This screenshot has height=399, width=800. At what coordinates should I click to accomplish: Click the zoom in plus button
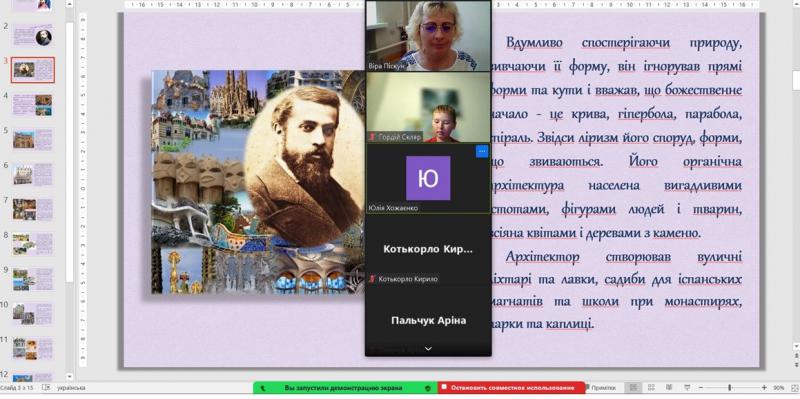(764, 388)
